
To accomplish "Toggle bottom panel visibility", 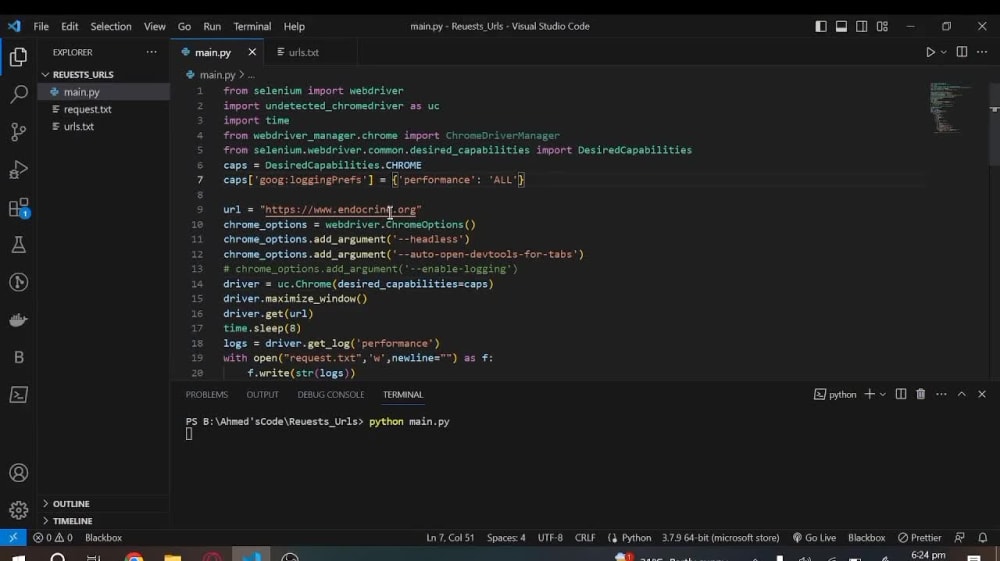I will pos(841,26).
